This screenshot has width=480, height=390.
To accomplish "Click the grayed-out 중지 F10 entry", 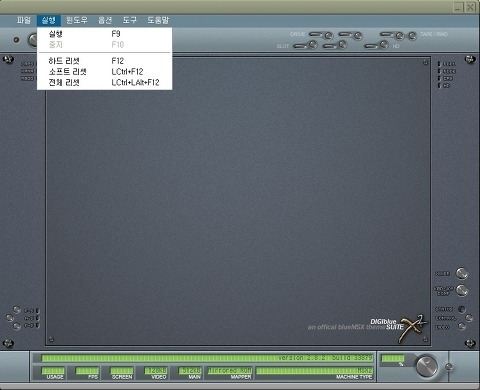I will pyautogui.click(x=105, y=44).
